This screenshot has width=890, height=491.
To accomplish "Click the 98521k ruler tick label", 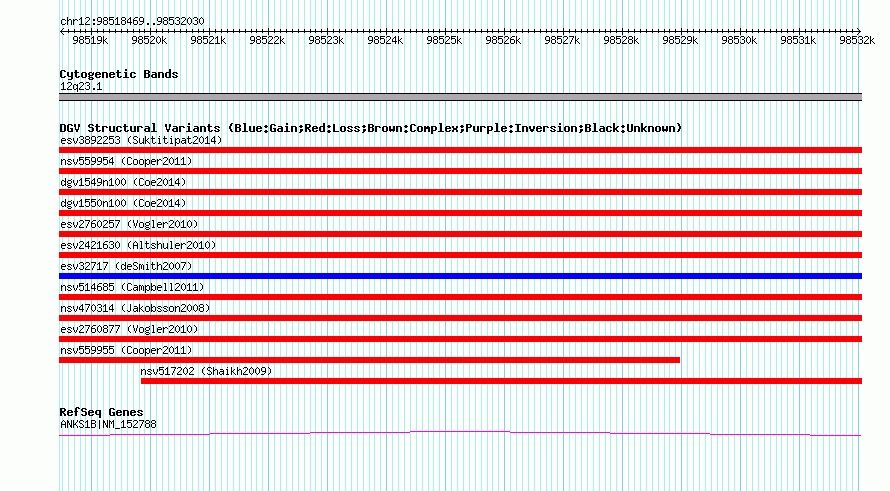I will (x=208, y=40).
